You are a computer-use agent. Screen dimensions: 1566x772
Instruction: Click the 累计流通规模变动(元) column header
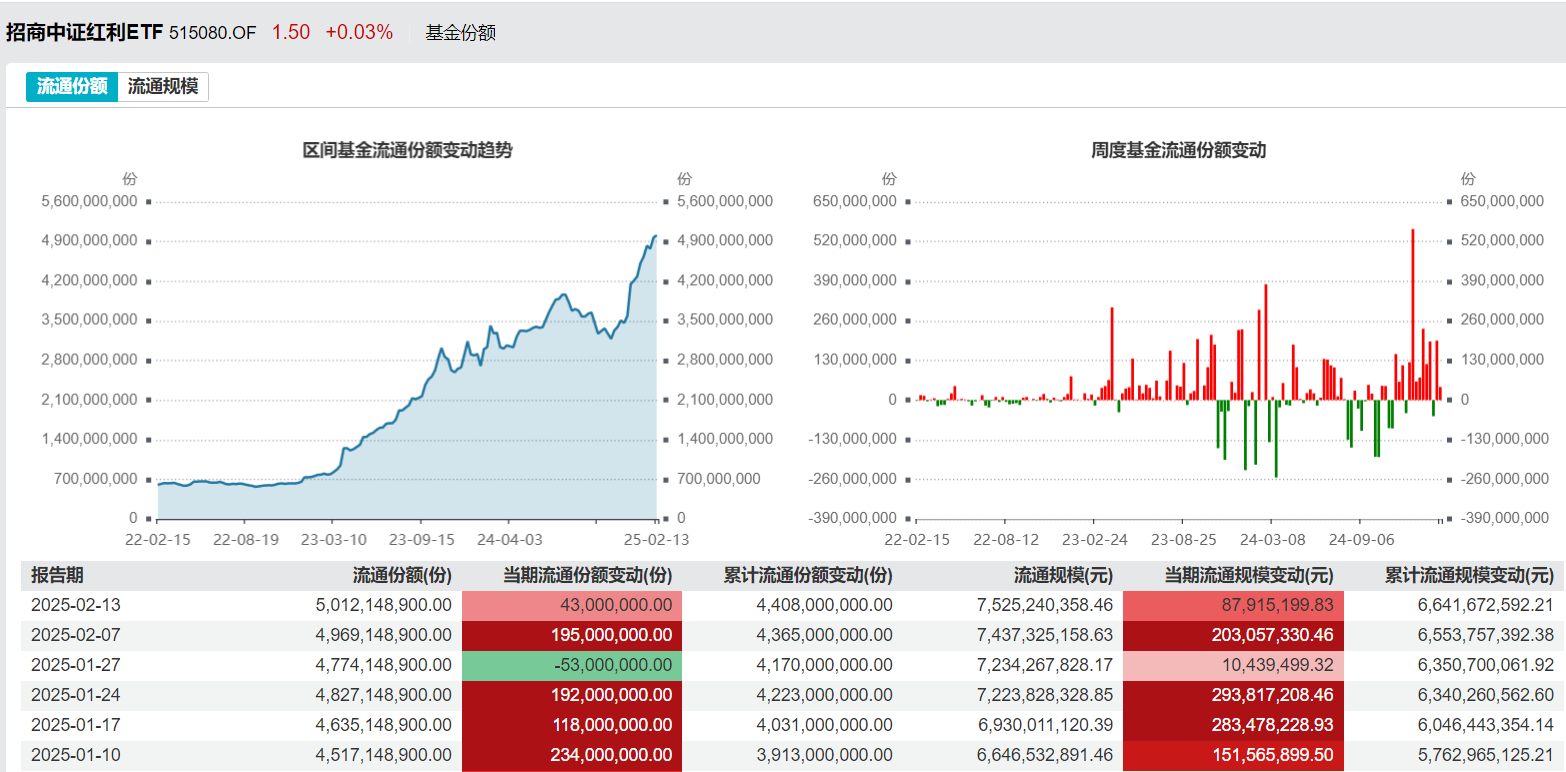tap(1469, 575)
